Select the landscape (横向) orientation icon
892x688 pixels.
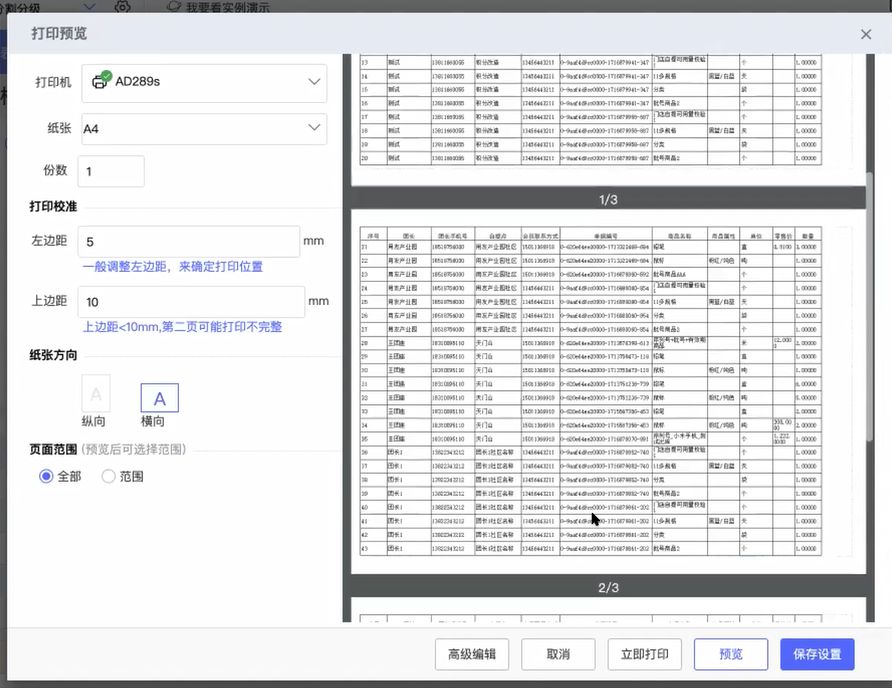[159, 398]
